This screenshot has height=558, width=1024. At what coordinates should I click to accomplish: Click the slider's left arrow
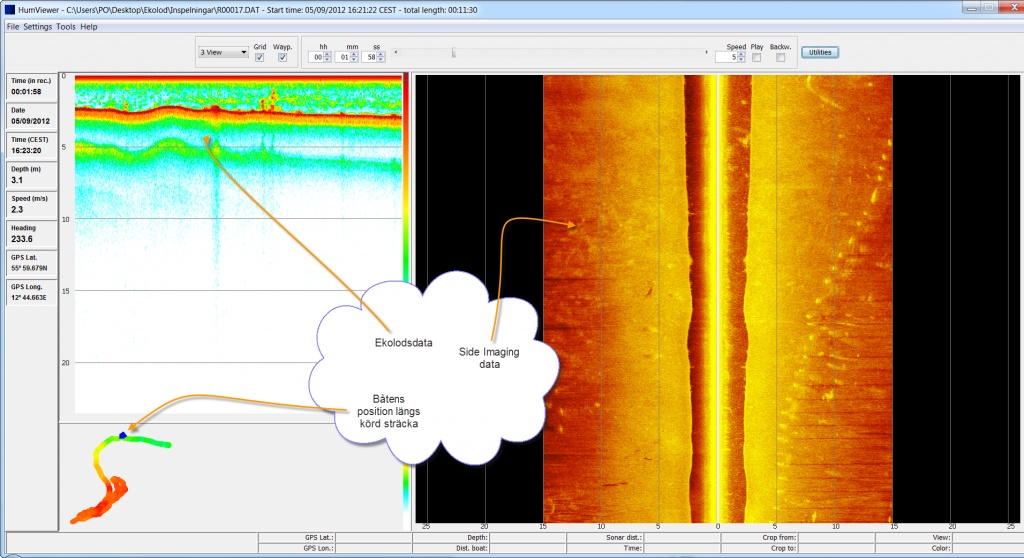point(396,52)
